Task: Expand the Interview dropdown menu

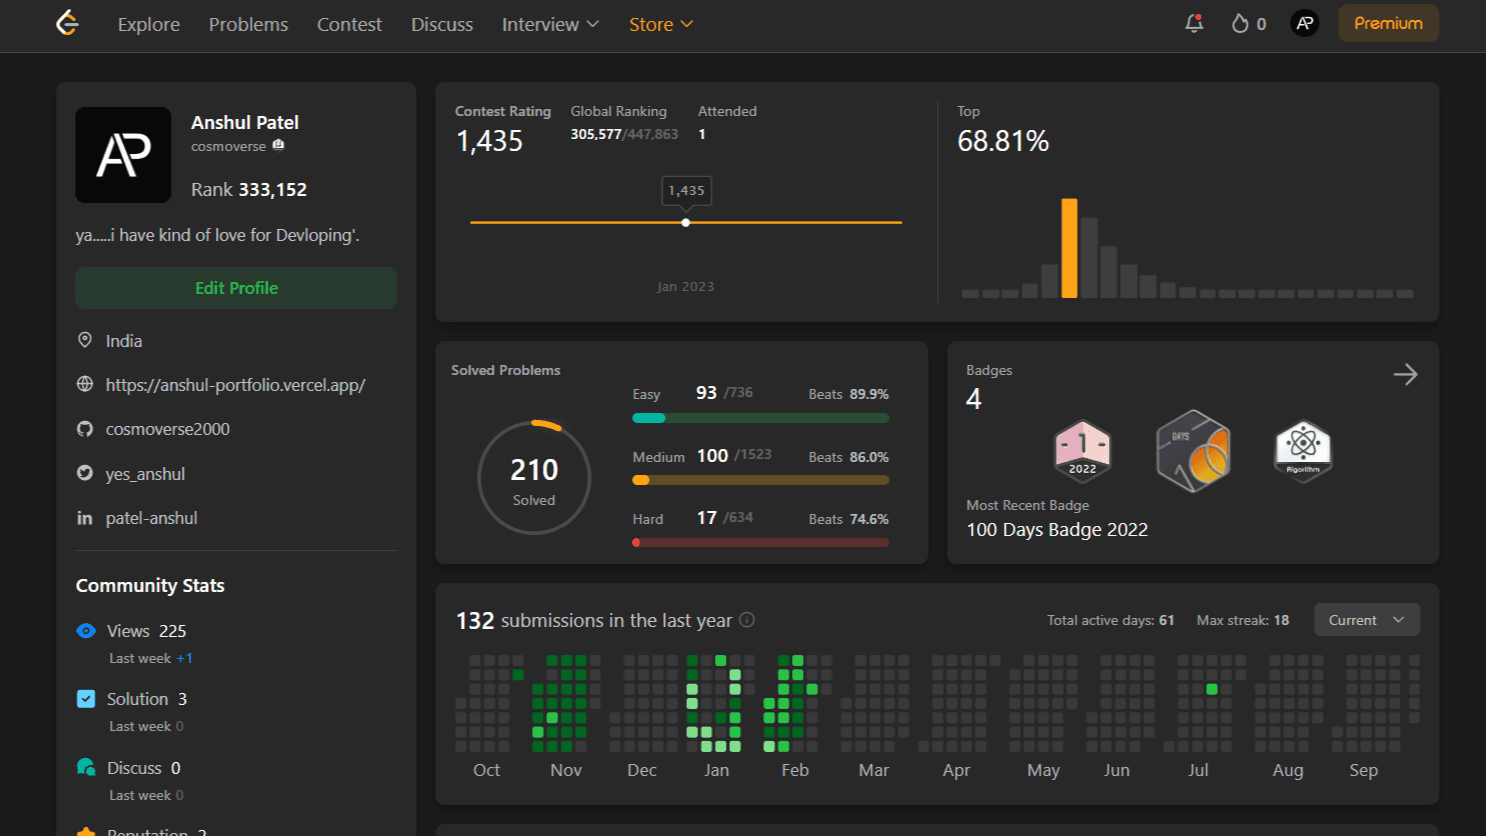Action: pos(550,24)
